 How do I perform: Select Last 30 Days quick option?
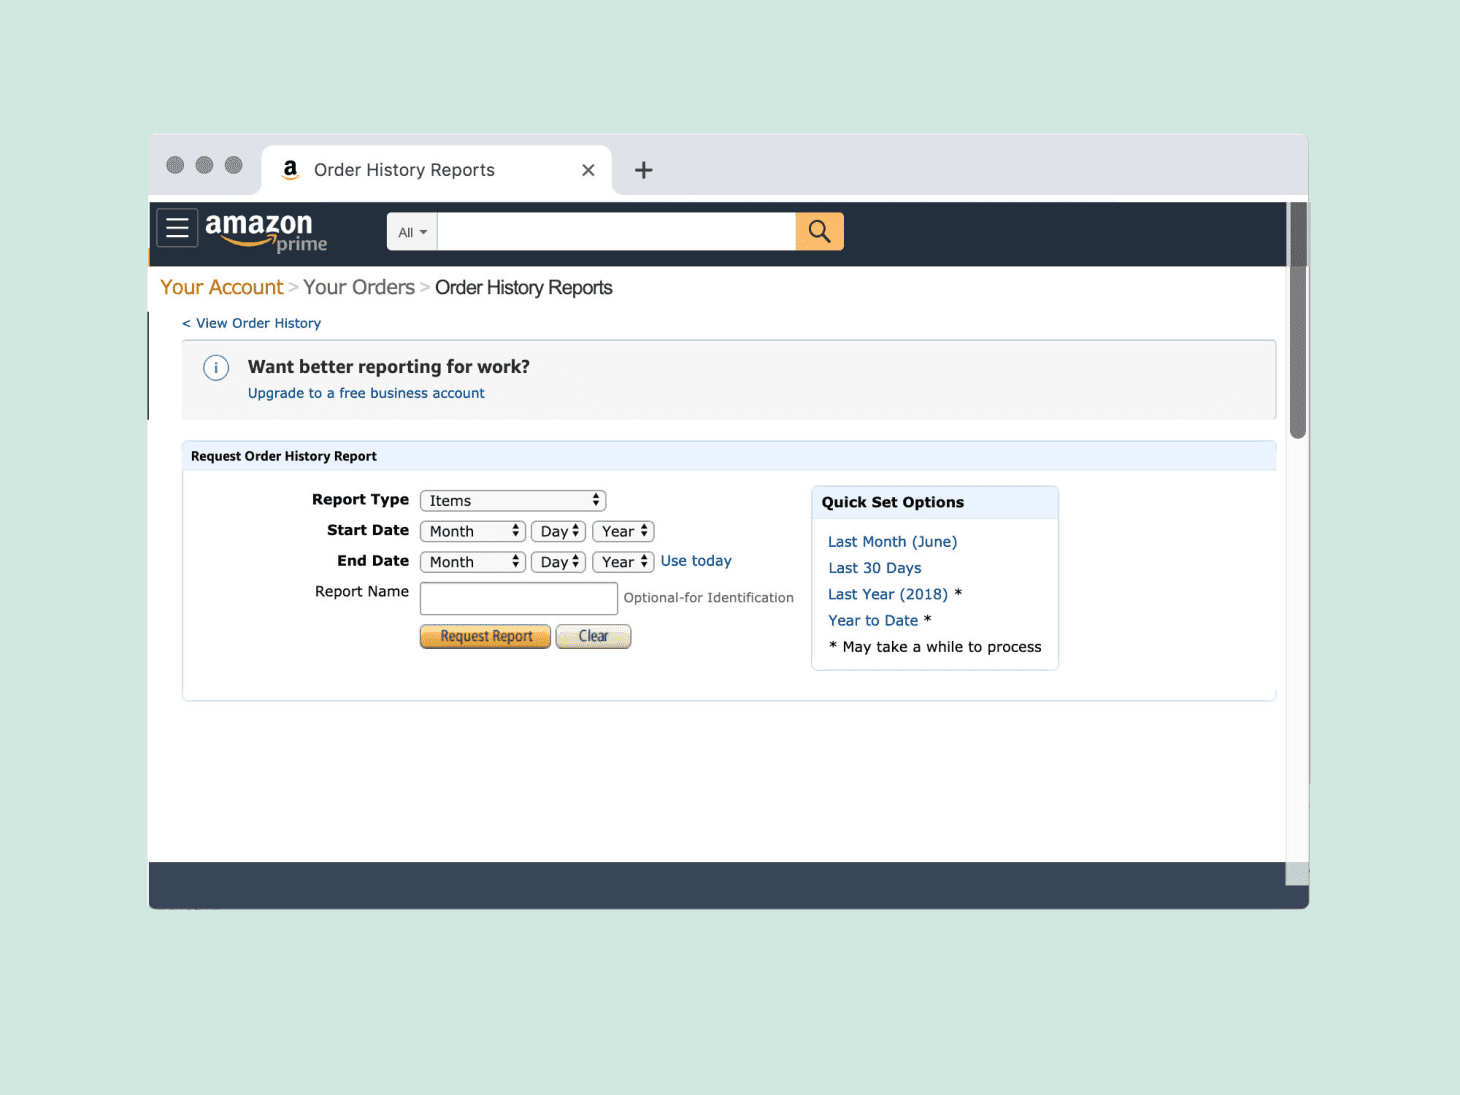[x=874, y=568]
